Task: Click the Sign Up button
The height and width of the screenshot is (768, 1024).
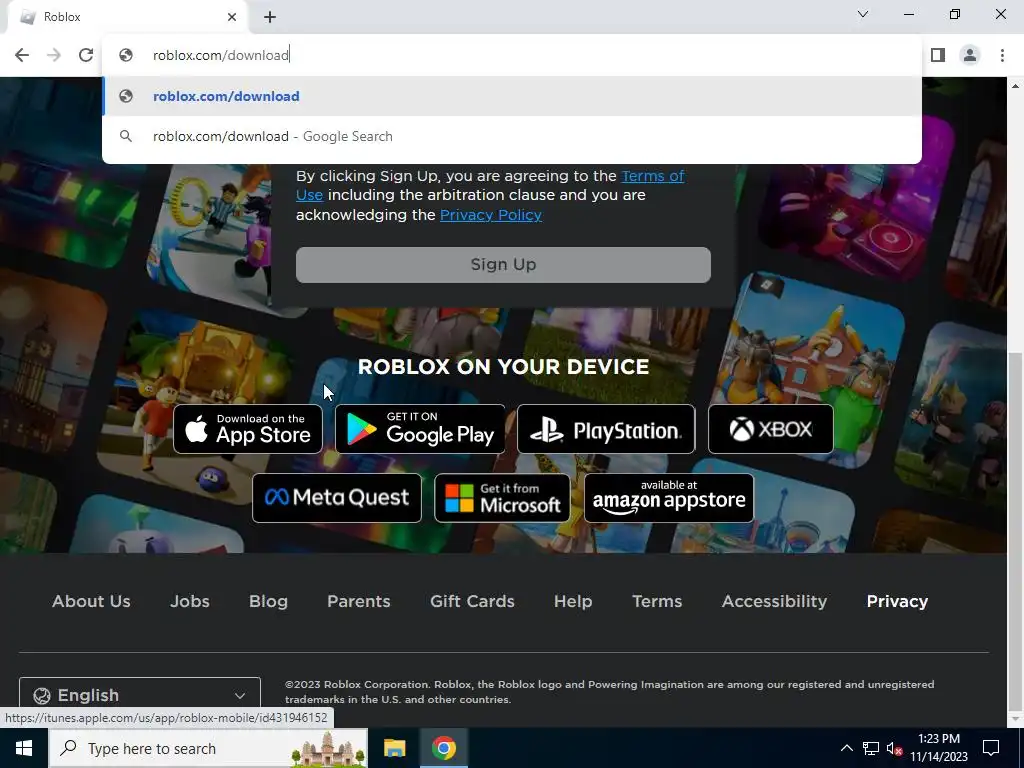Action: (503, 264)
